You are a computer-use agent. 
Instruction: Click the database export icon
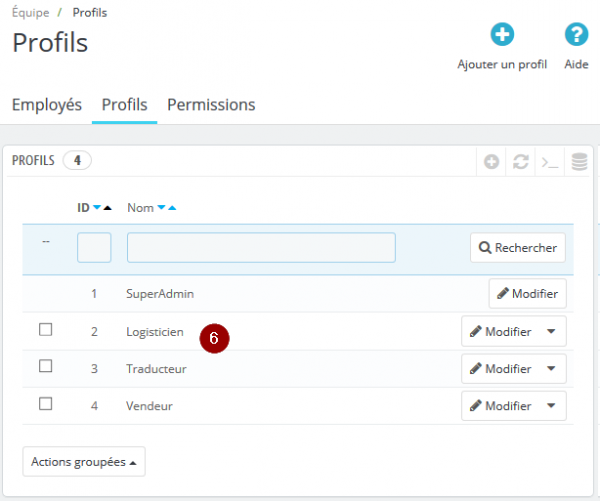tap(579, 162)
